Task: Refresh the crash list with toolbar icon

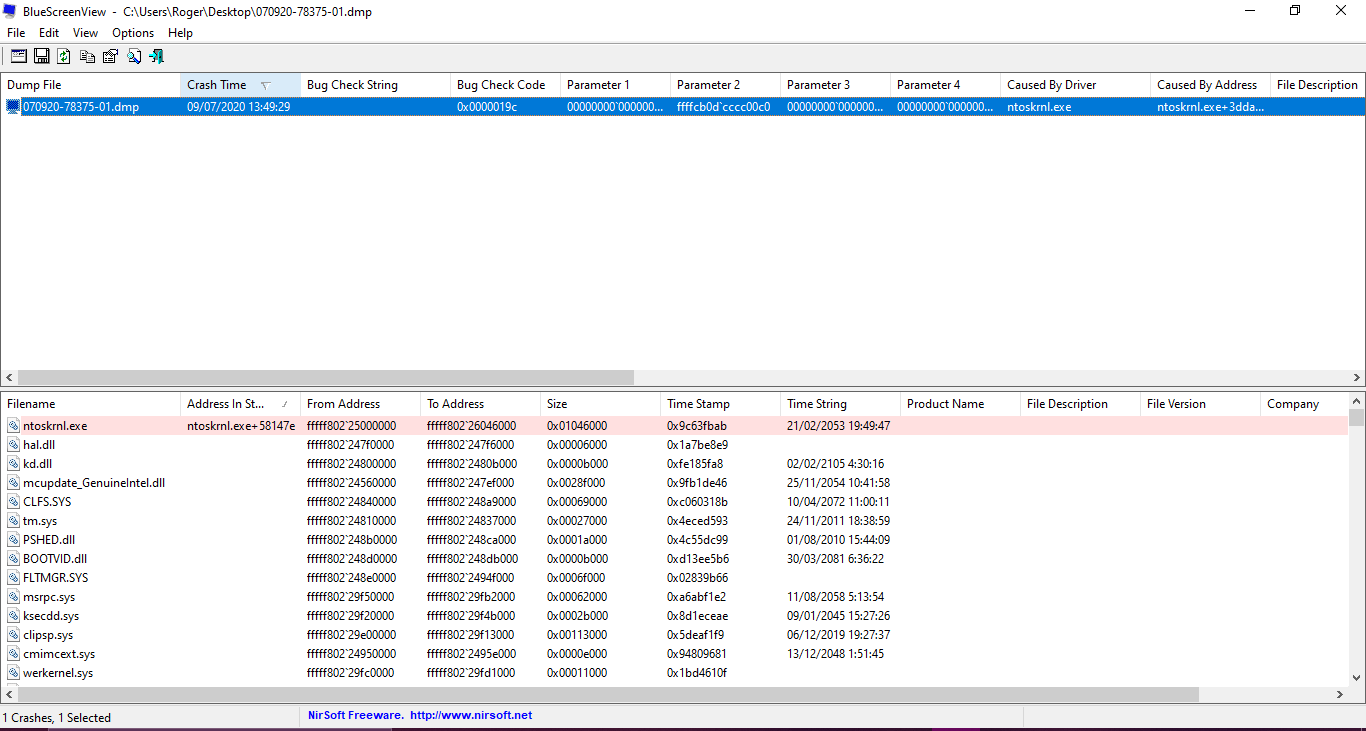Action: click(64, 56)
